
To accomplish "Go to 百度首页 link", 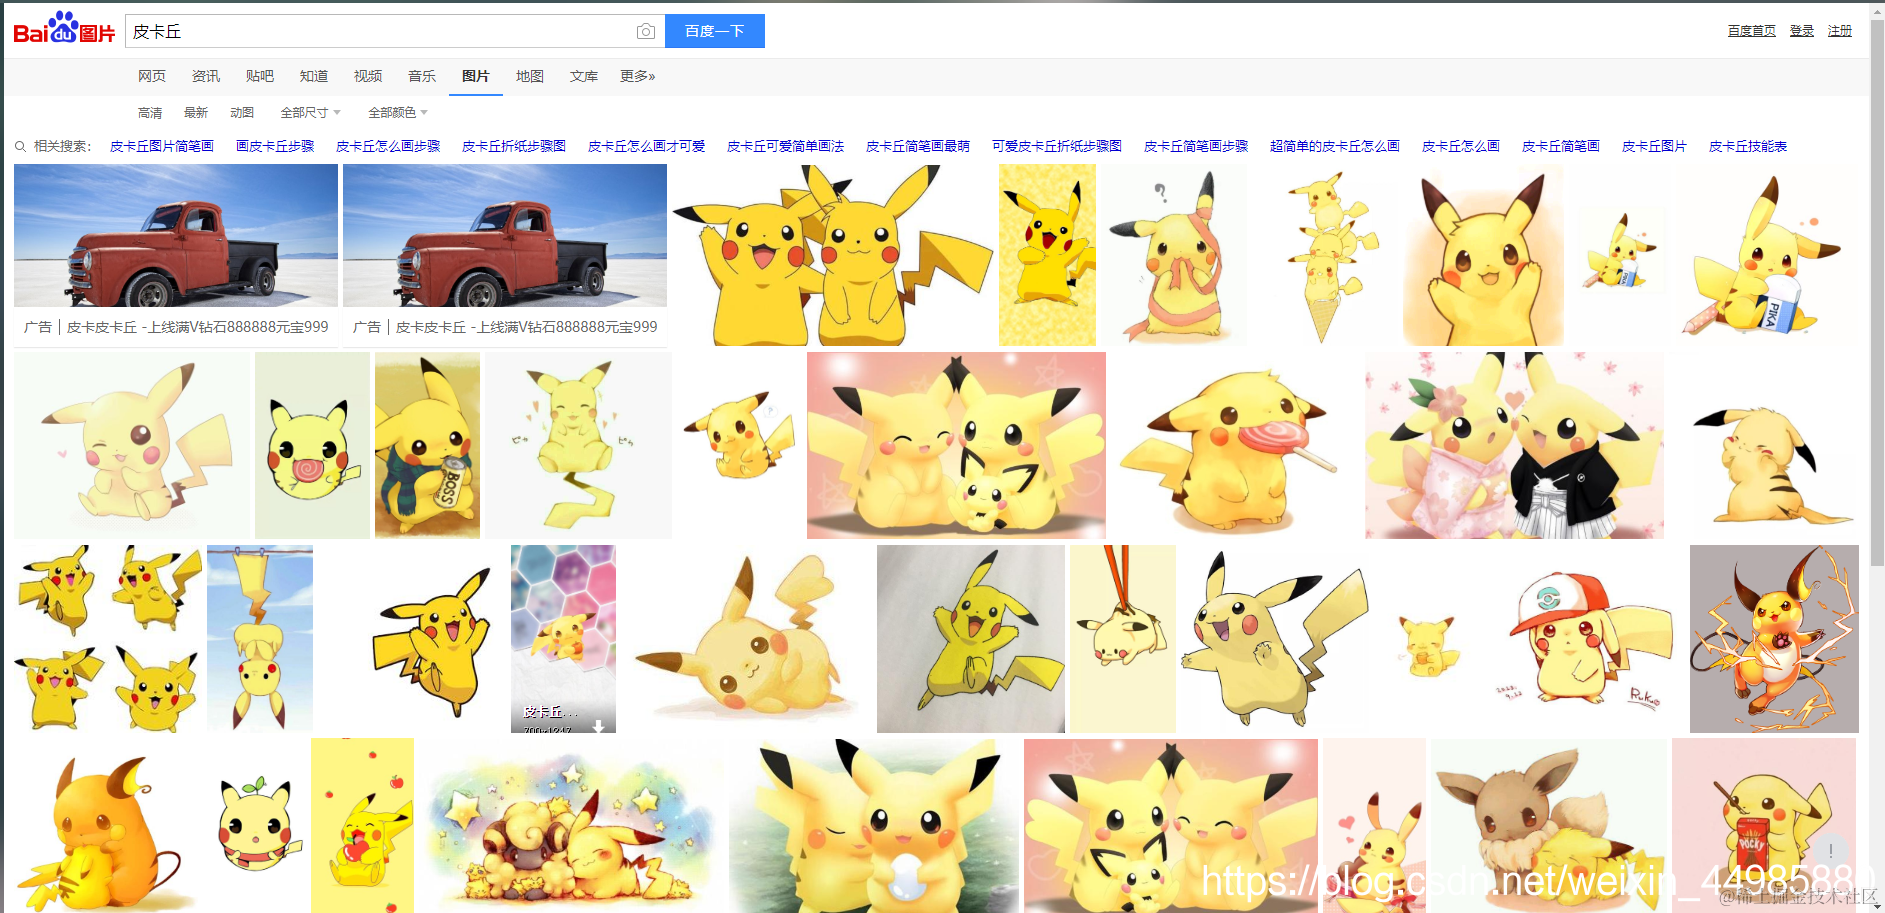I will (x=1752, y=31).
